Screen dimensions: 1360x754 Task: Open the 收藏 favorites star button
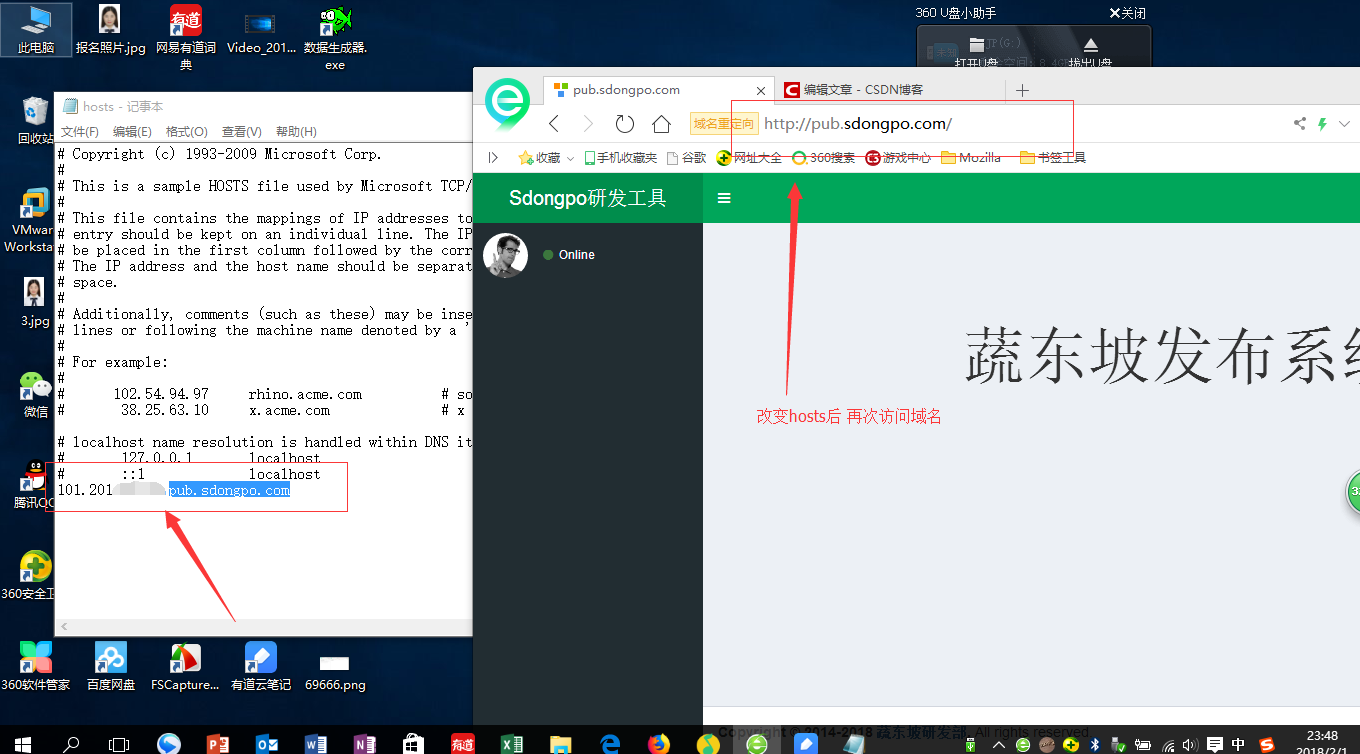point(539,157)
